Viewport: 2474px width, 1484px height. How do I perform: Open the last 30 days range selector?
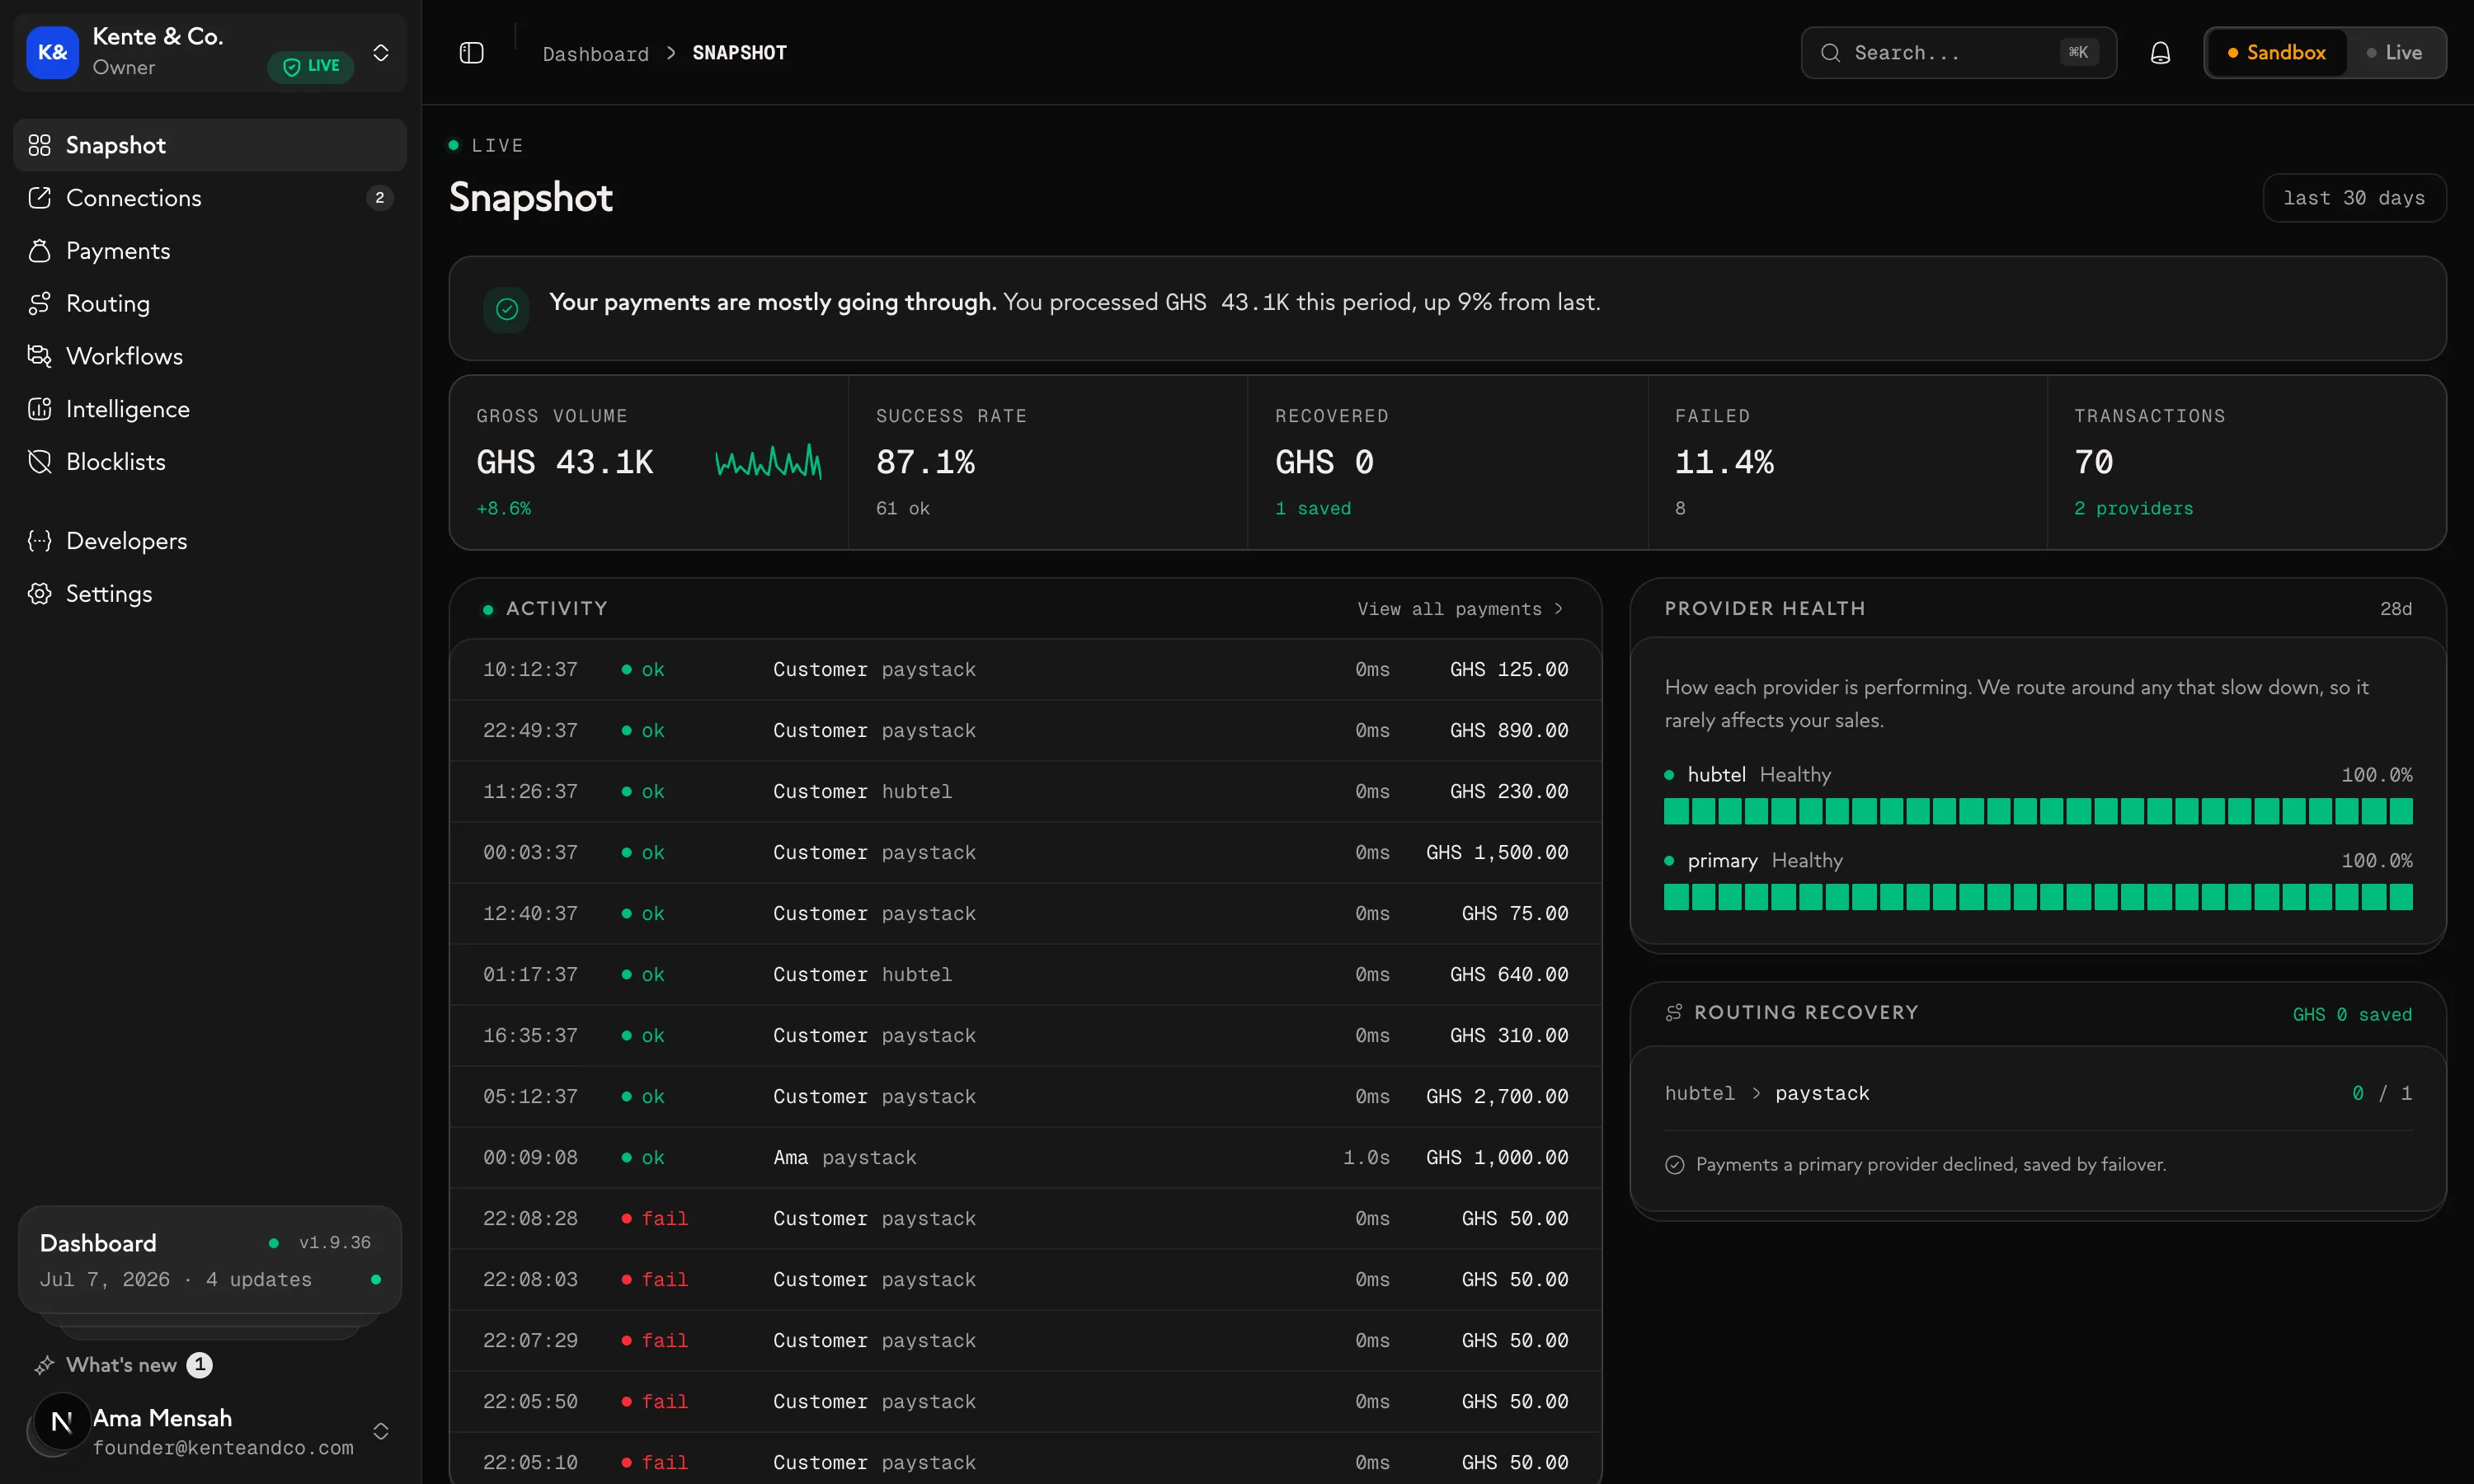pyautogui.click(x=2354, y=198)
